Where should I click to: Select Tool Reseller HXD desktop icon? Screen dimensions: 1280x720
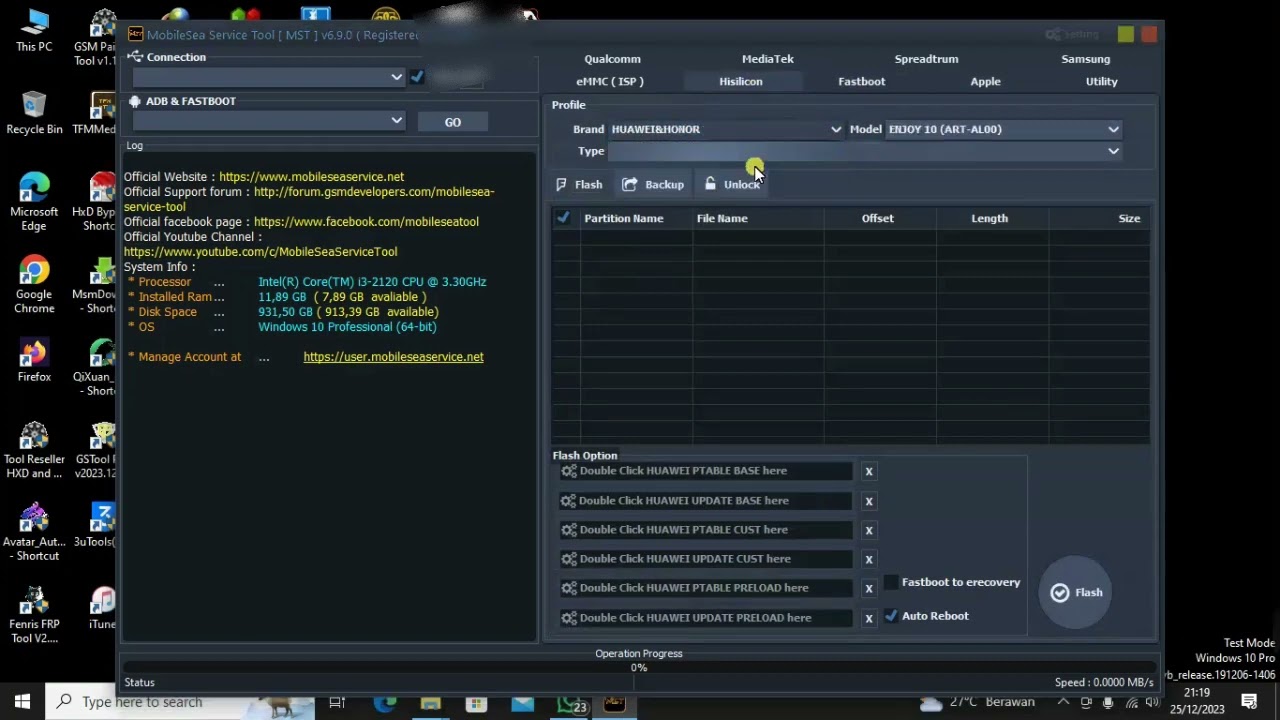click(34, 450)
